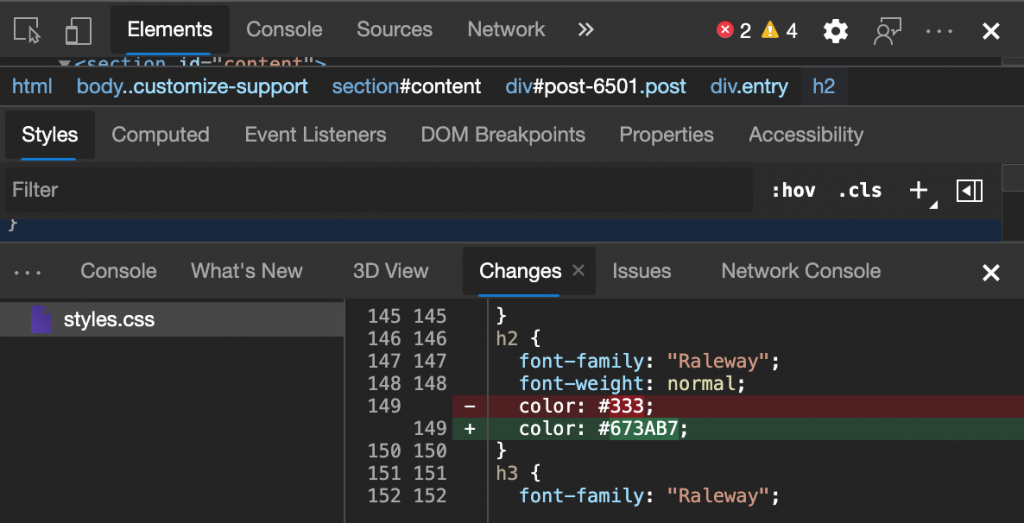This screenshot has height=523, width=1024.
Task: Open the yellow warning count indicator
Action: [x=780, y=30]
